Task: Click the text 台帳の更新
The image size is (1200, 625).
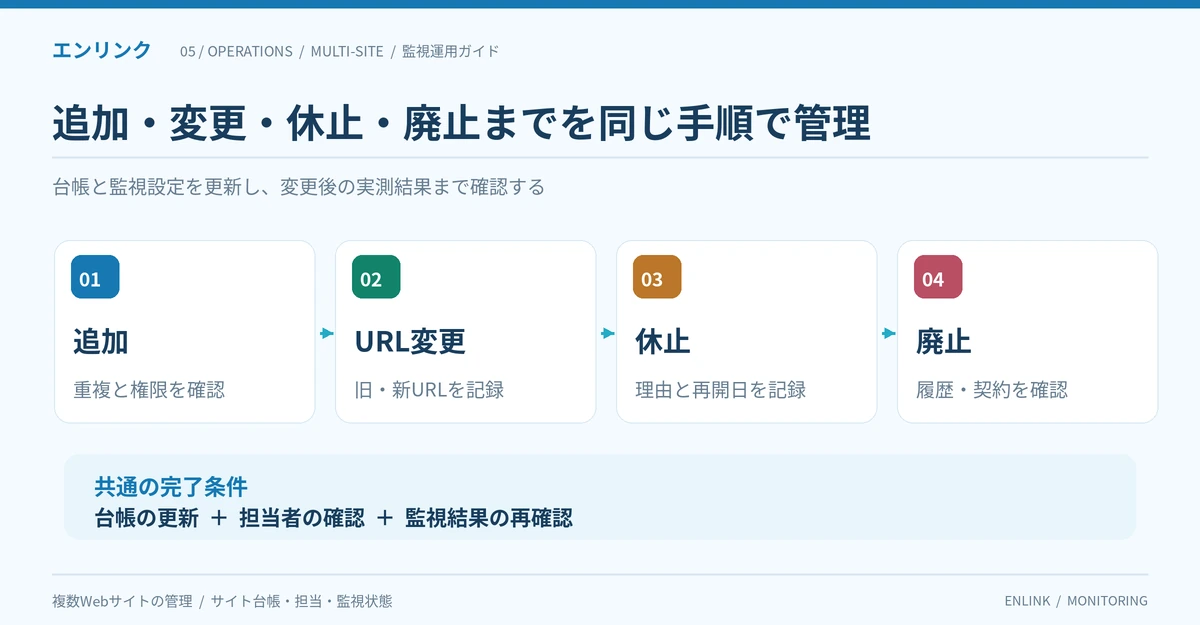Action: [146, 518]
